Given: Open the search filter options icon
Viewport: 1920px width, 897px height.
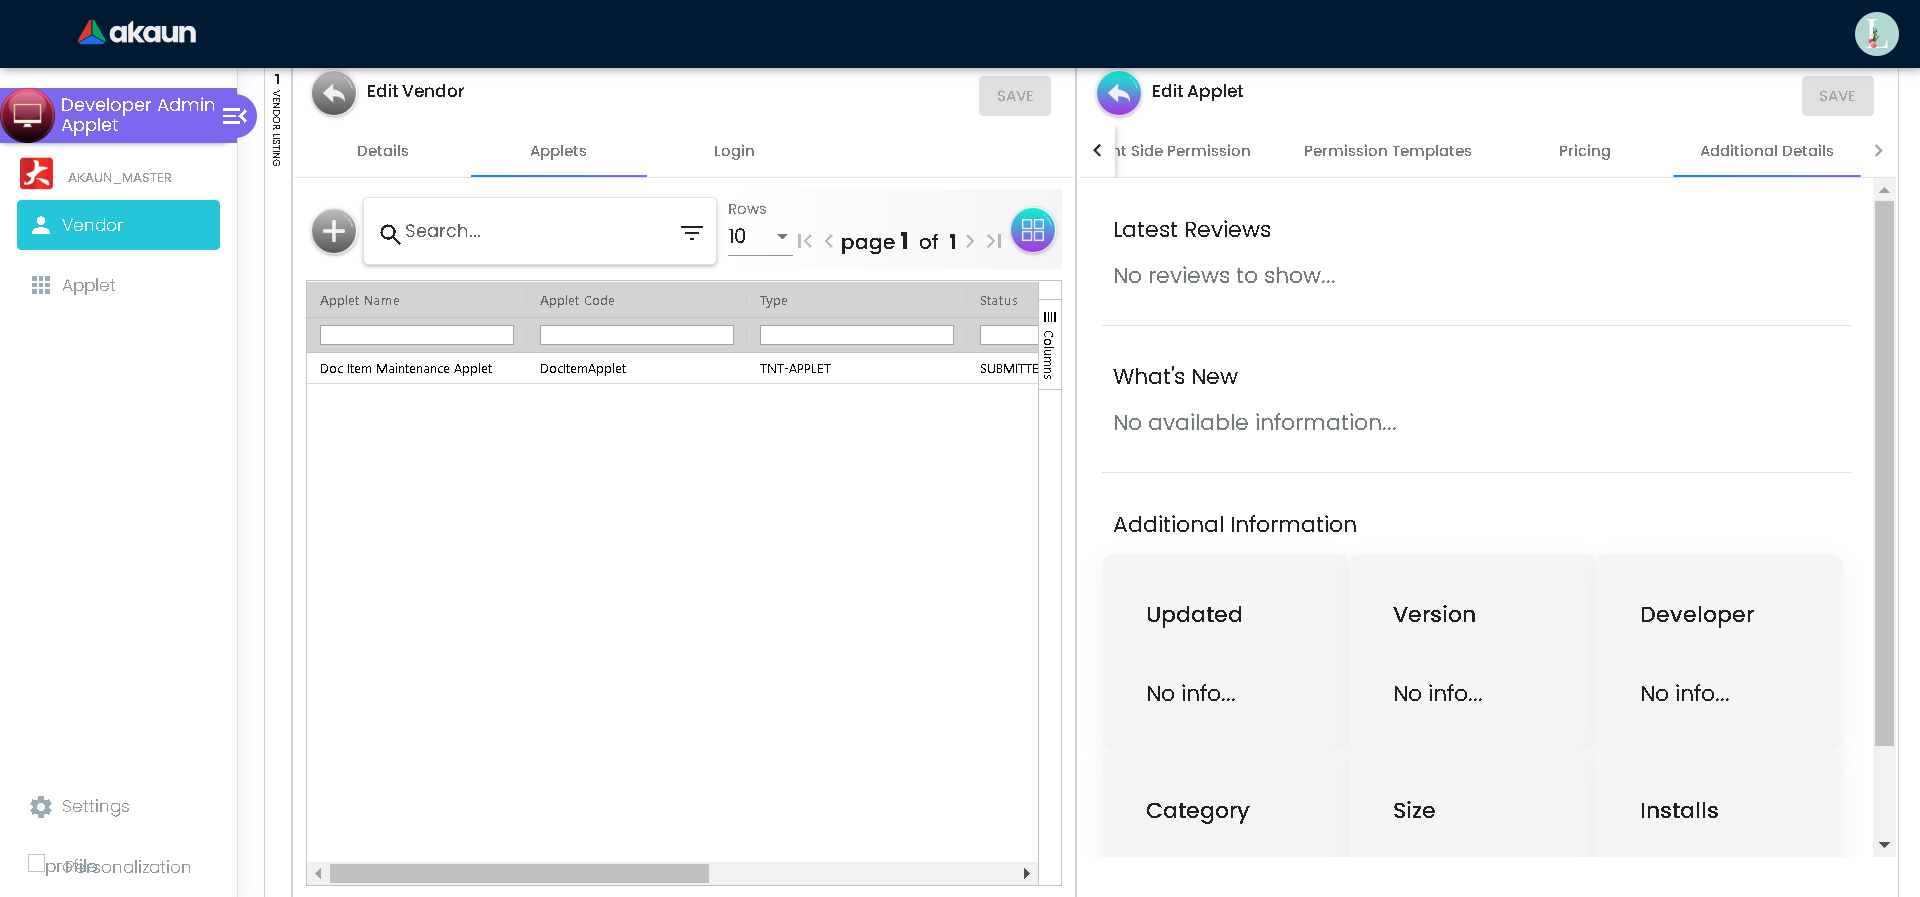Looking at the screenshot, I should [691, 232].
